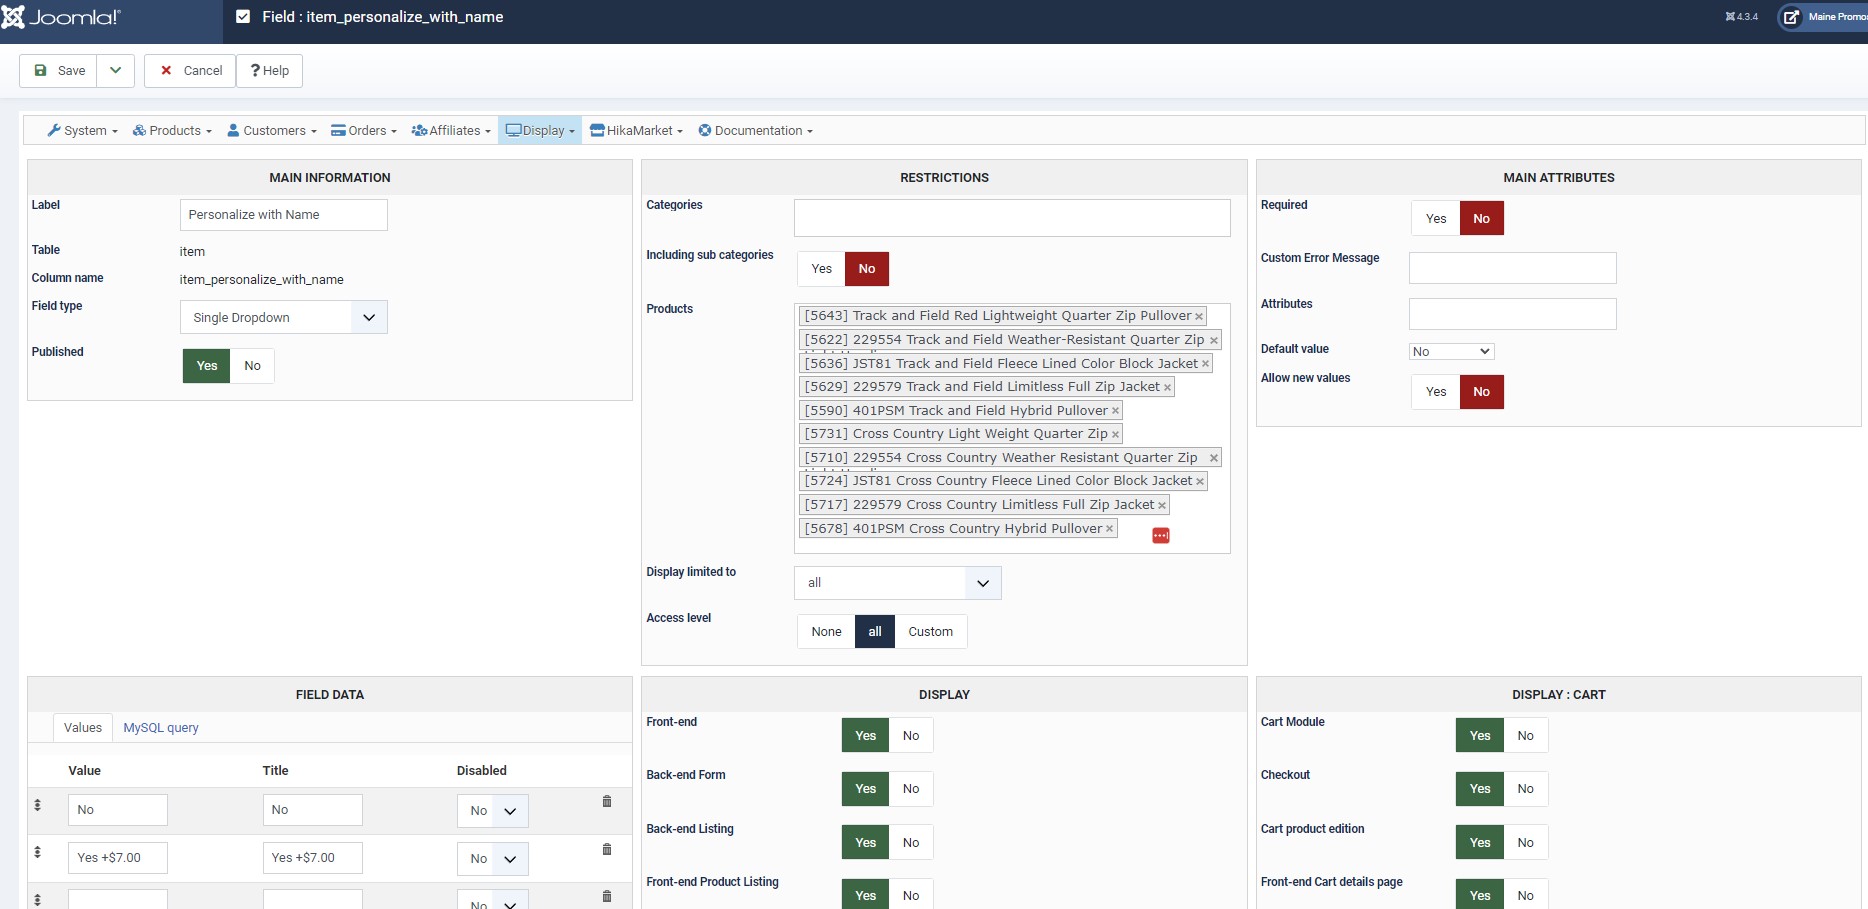This screenshot has height=909, width=1868.
Task: Set Required to Yes
Action: [1435, 219]
